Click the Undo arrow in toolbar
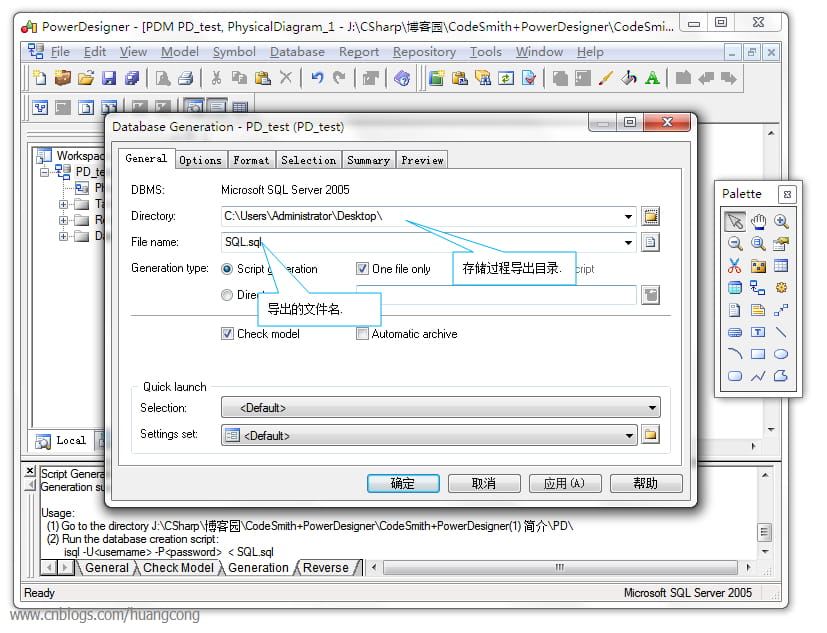Screen dimensions: 827x633 click(x=316, y=78)
